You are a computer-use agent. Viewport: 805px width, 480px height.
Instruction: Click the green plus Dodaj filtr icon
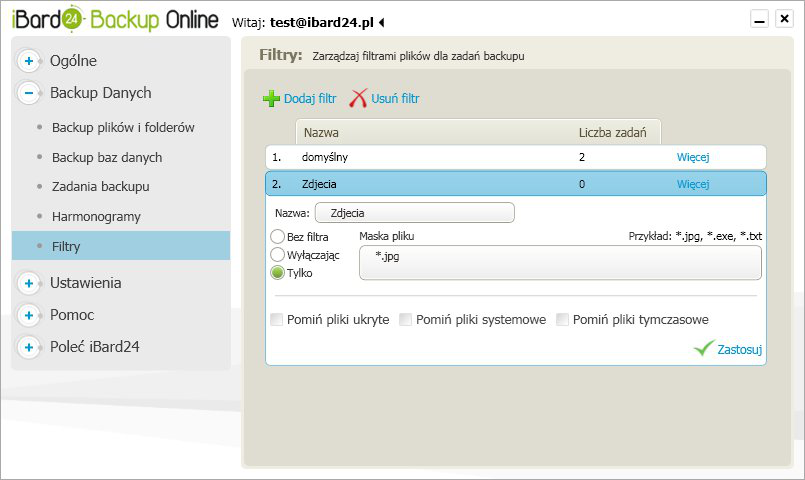tap(271, 98)
